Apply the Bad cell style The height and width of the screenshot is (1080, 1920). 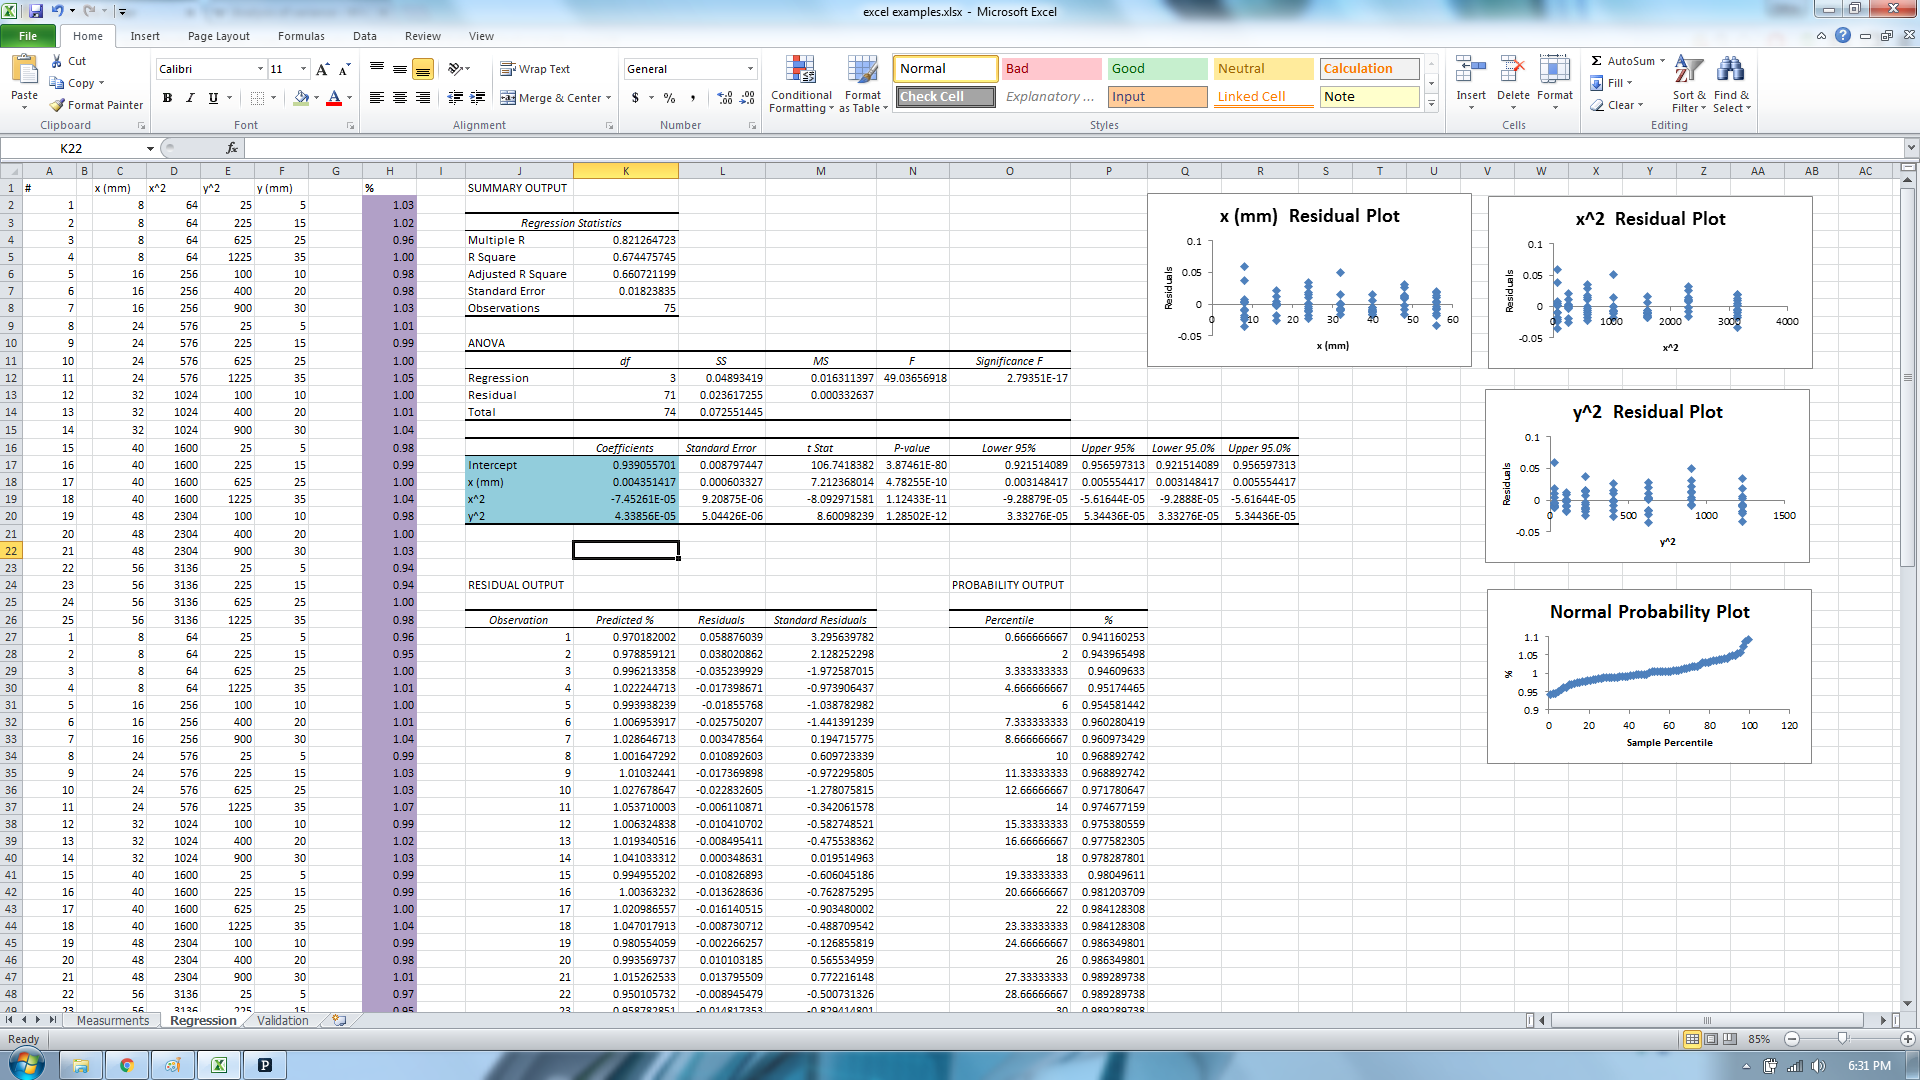pos(1051,69)
